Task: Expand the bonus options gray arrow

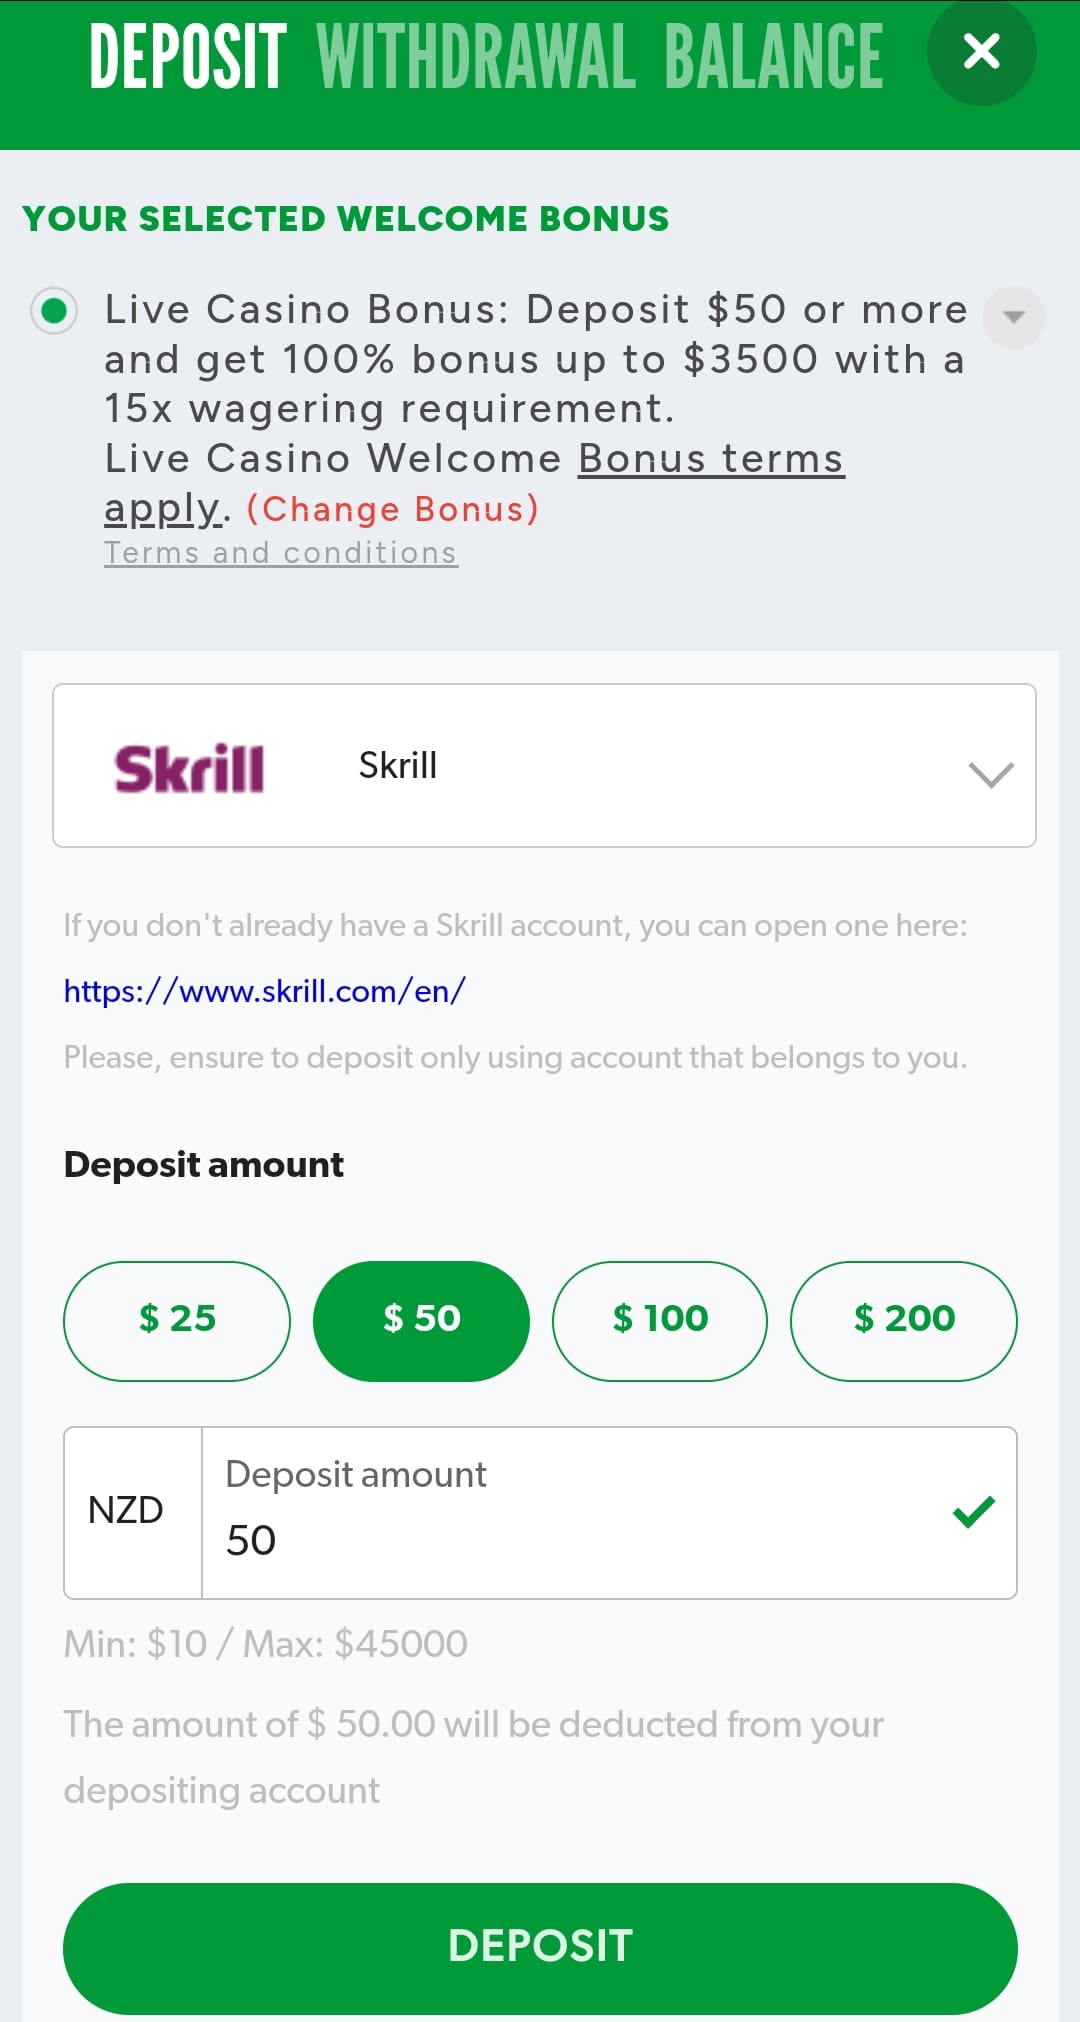Action: [x=1013, y=317]
